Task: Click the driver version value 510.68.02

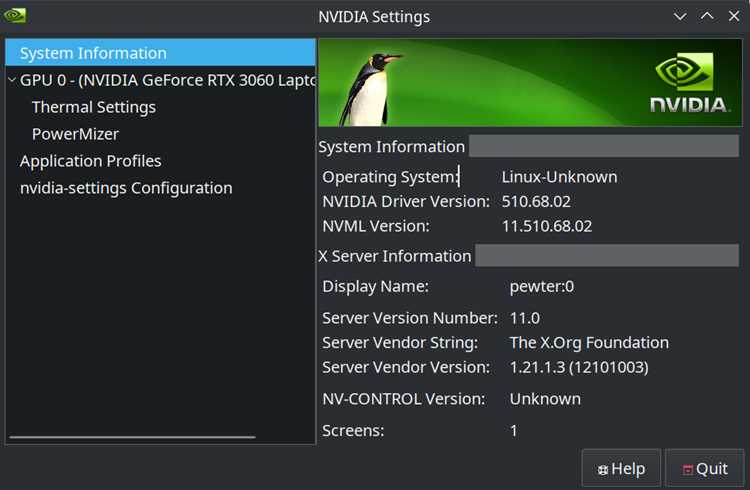Action: [x=536, y=201]
